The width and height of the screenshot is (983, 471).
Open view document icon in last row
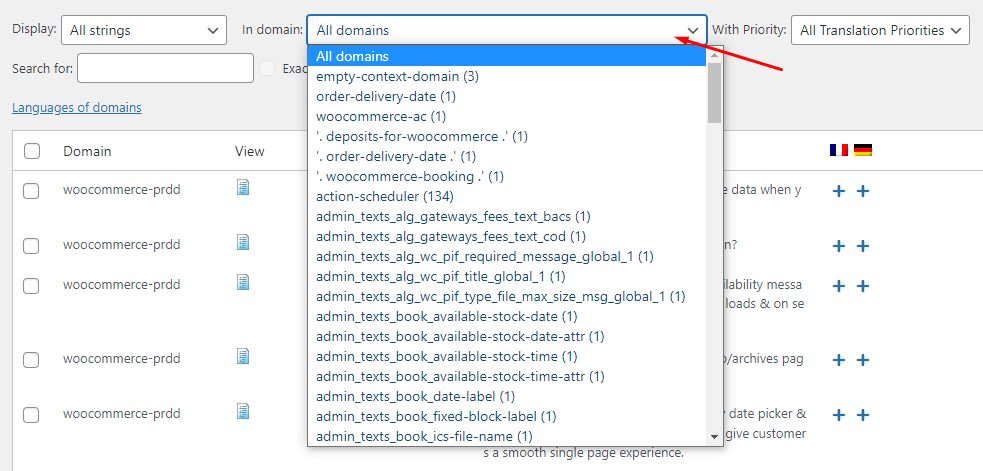tap(243, 411)
